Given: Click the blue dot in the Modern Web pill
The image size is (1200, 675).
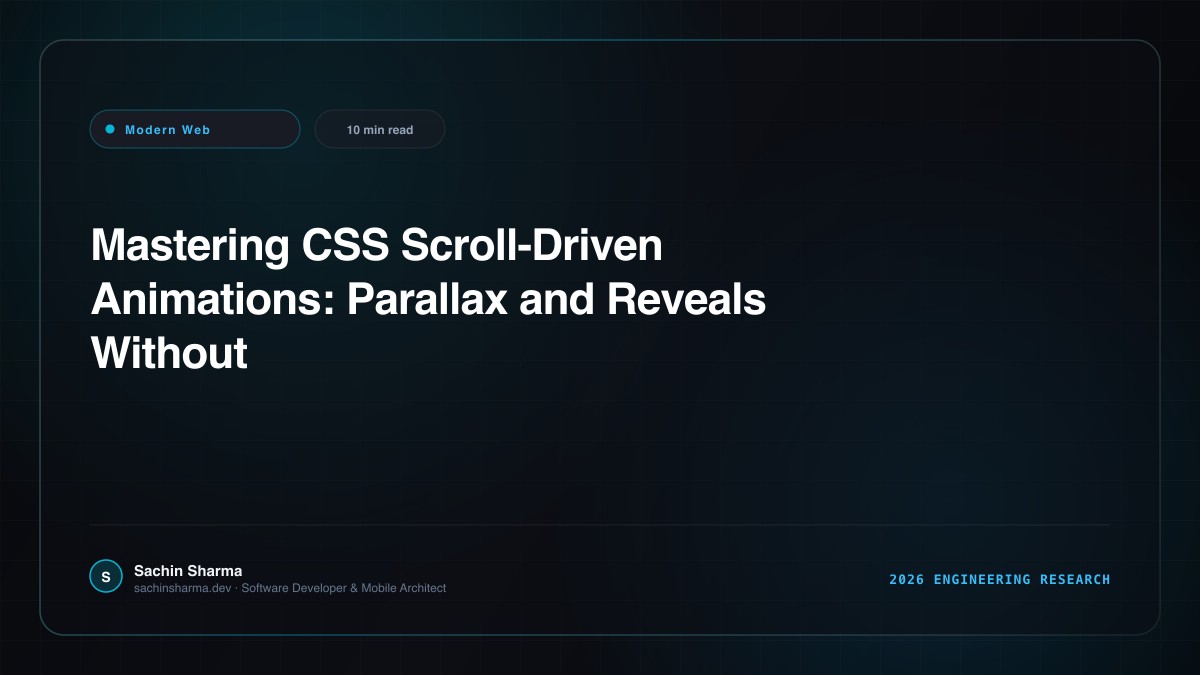Looking at the screenshot, I should pos(110,129).
